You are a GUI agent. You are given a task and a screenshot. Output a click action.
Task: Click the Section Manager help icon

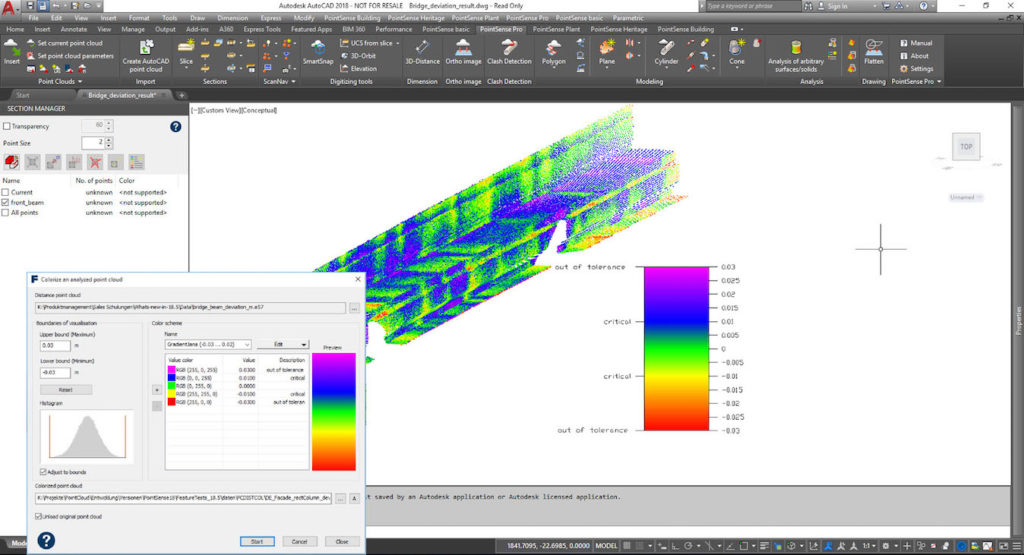click(x=176, y=127)
